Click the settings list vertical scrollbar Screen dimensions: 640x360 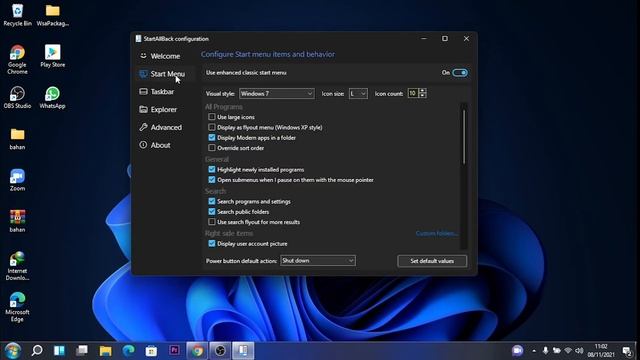pyautogui.click(x=463, y=137)
